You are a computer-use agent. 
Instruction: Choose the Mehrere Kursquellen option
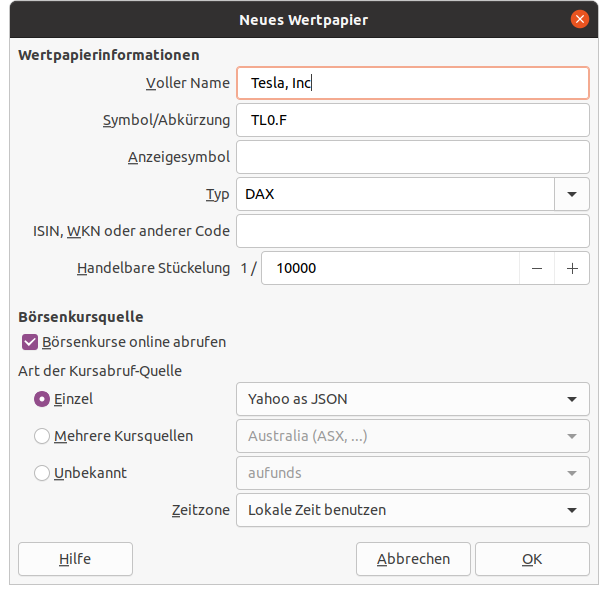(42, 436)
